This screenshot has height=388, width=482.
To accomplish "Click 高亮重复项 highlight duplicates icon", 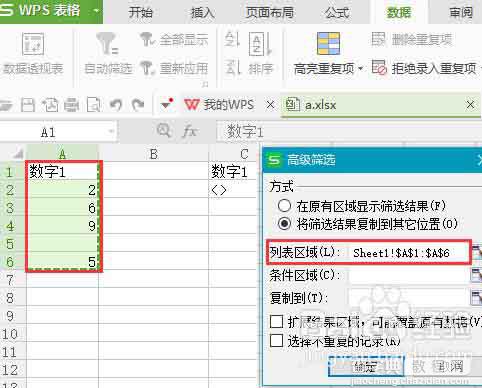I will coord(328,43).
